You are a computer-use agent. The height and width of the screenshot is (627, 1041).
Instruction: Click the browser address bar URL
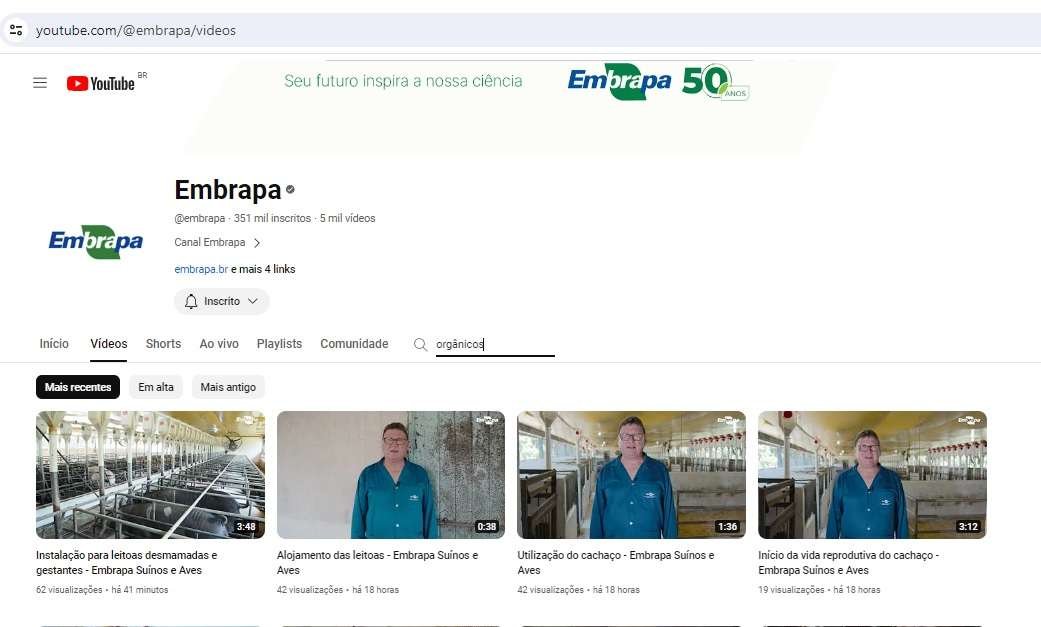[x=135, y=31]
